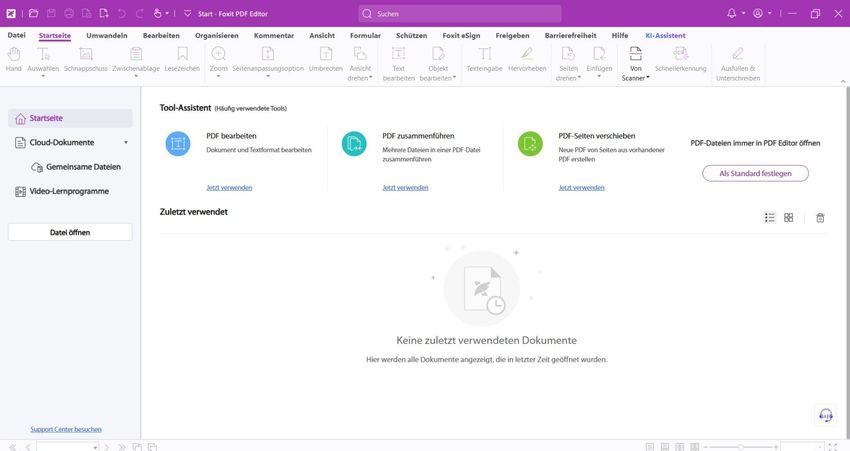Viewport: 850px width, 451px height.
Task: Open the support headset chat icon
Action: pos(826,416)
